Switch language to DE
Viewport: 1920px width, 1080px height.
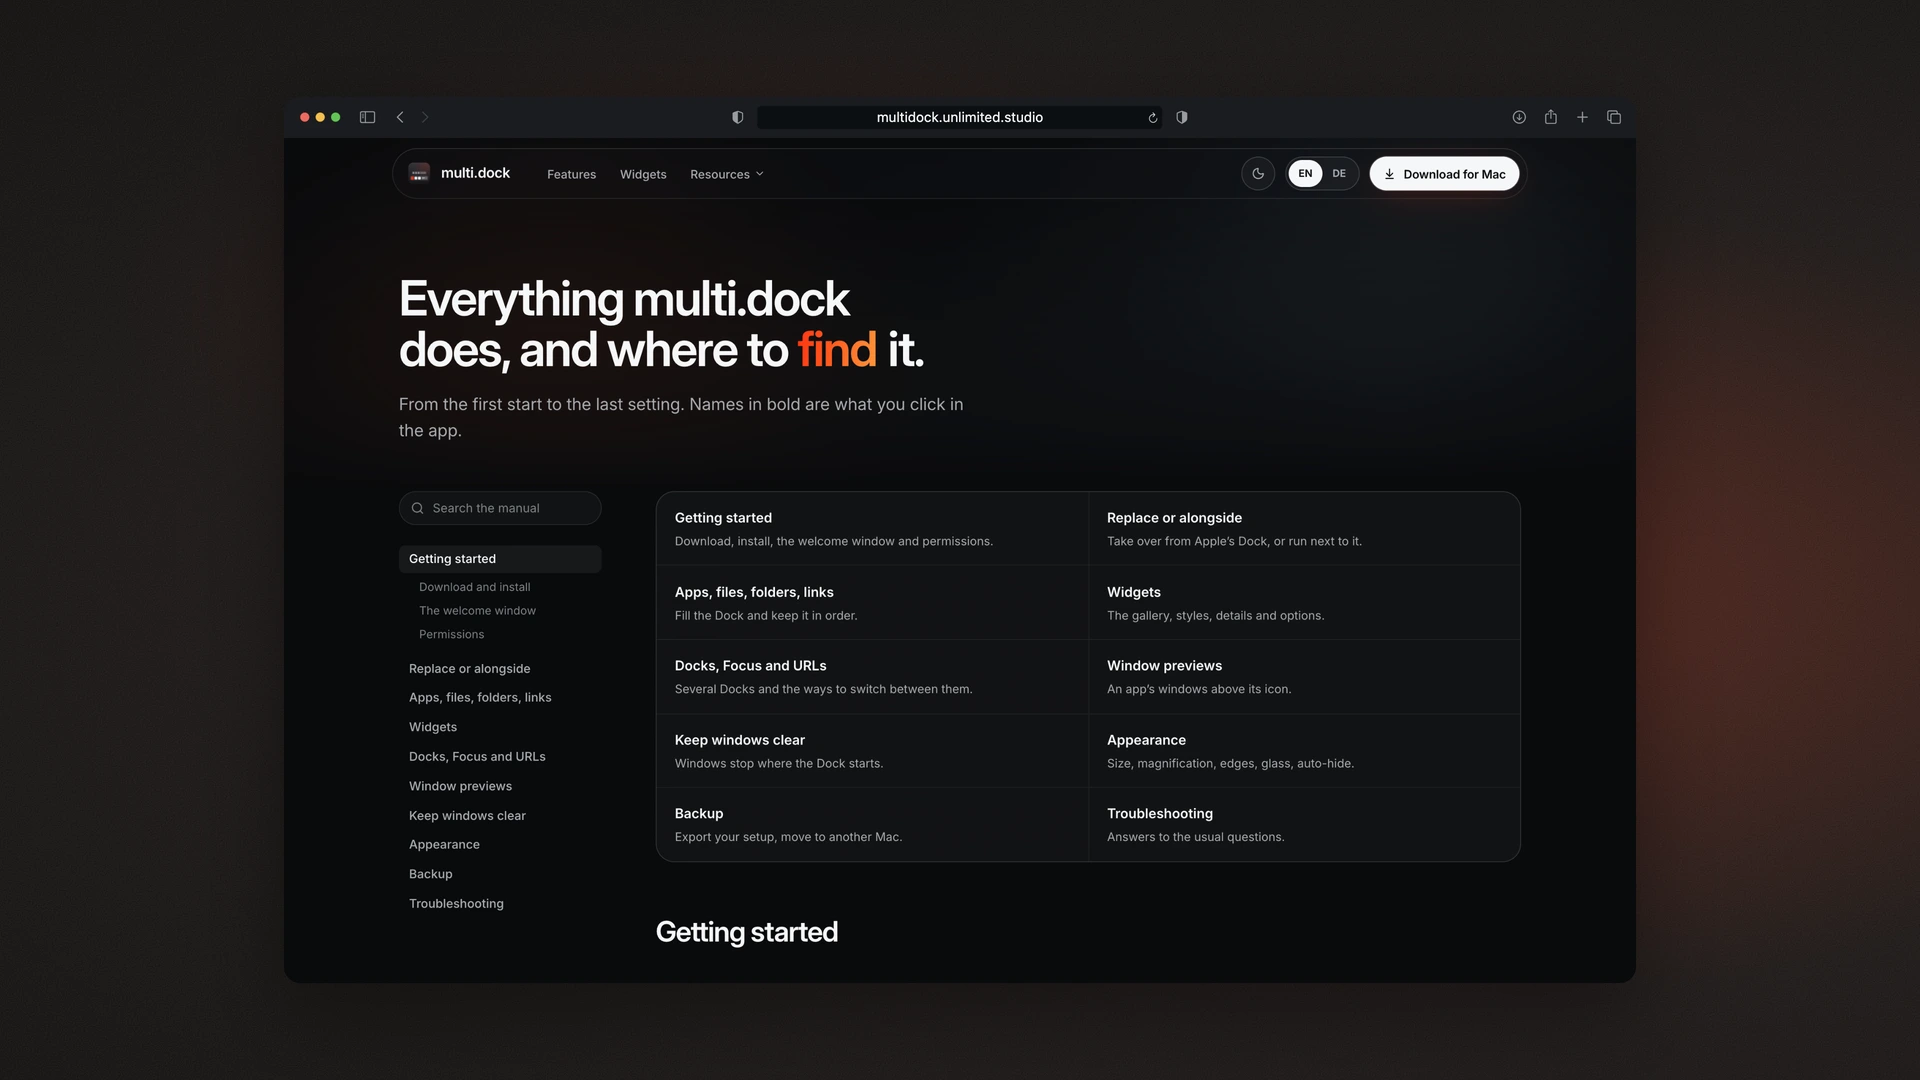click(x=1339, y=173)
